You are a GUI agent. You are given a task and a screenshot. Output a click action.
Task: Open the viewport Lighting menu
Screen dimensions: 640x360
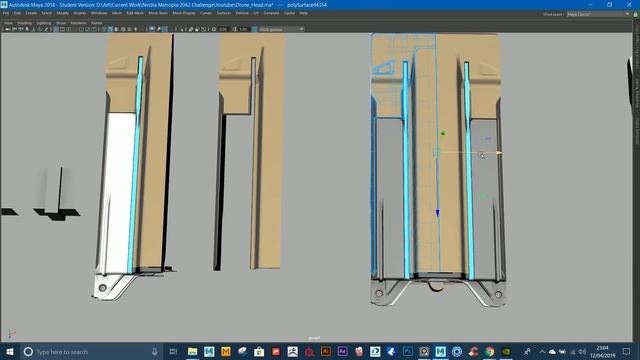coord(44,23)
